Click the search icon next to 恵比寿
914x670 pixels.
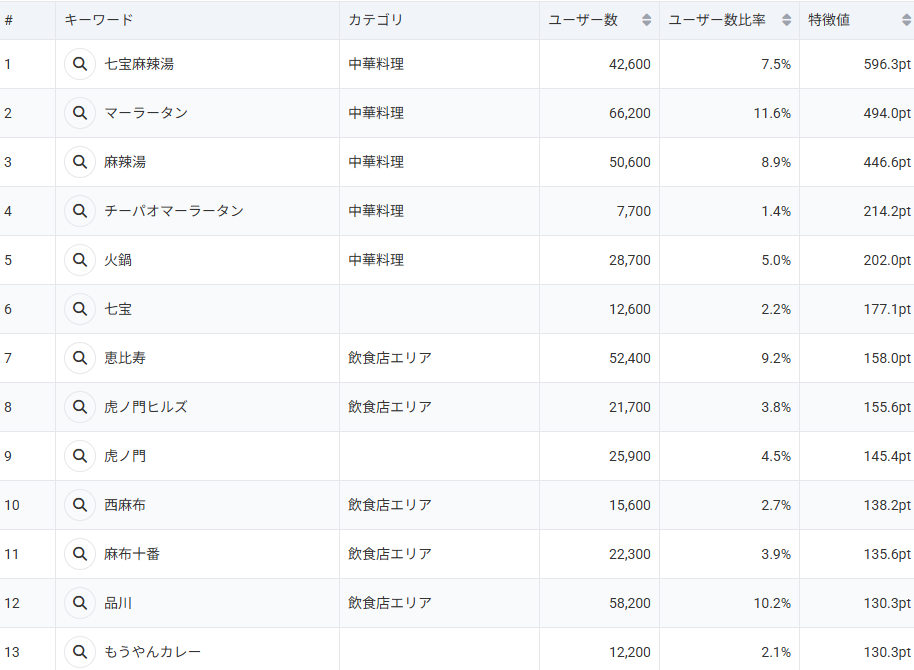(80, 358)
